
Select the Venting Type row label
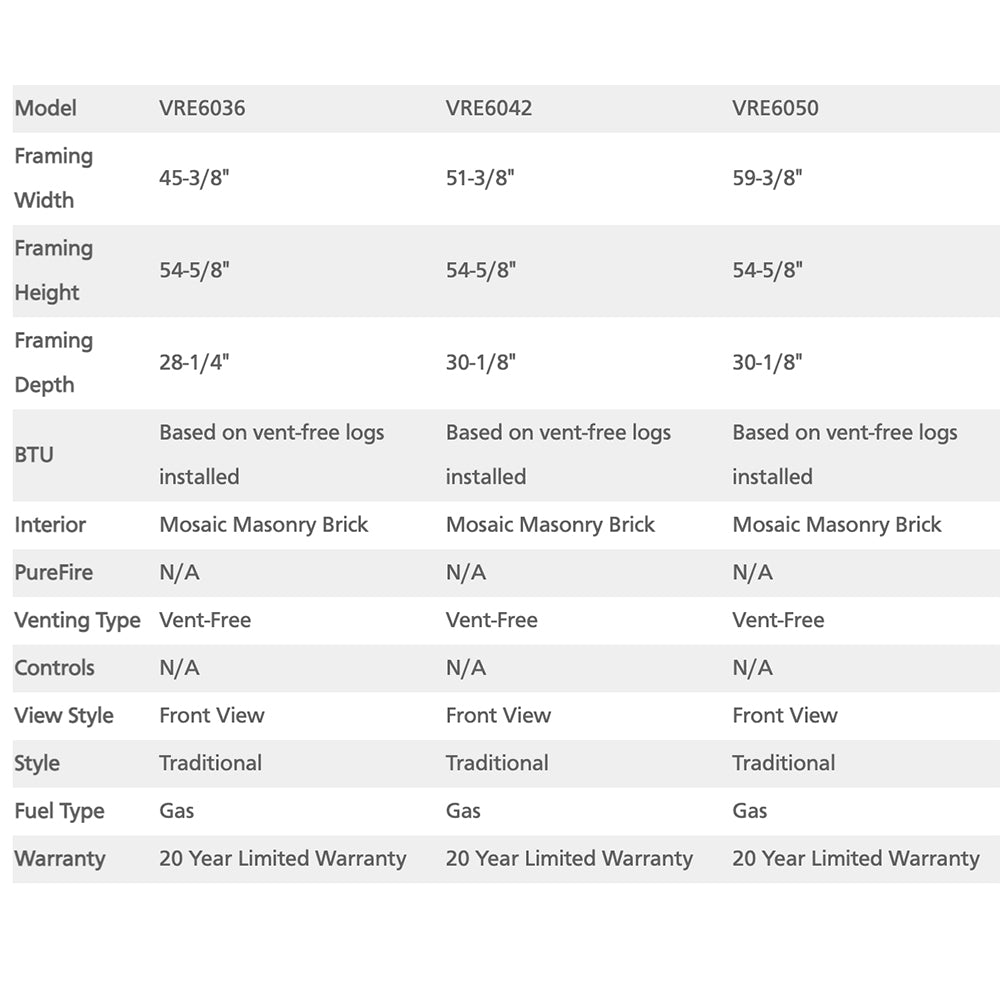click(x=77, y=620)
